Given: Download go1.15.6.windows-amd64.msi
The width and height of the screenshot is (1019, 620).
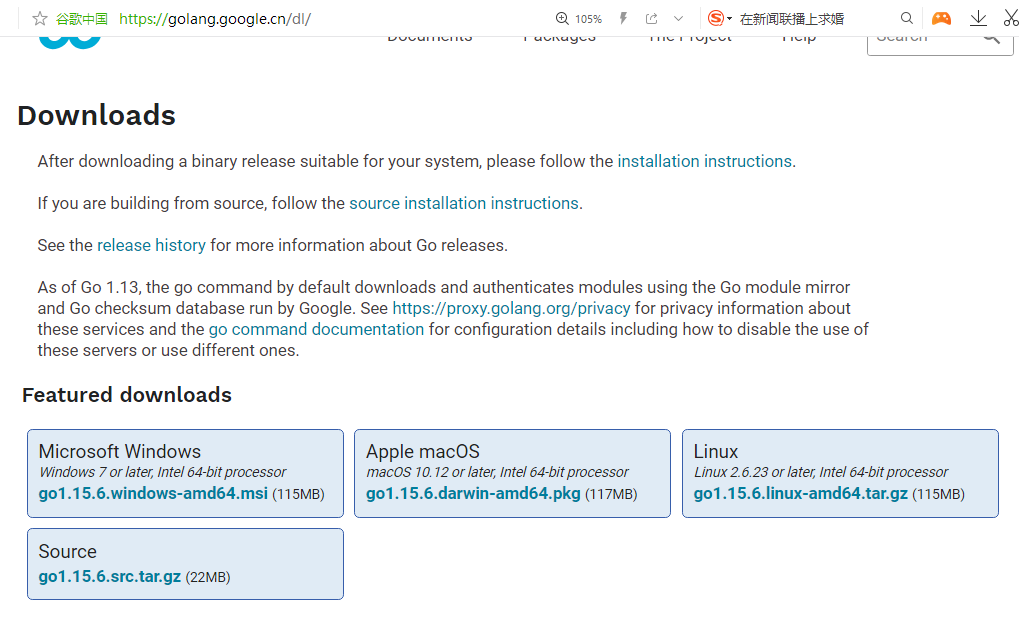Looking at the screenshot, I should point(153,493).
